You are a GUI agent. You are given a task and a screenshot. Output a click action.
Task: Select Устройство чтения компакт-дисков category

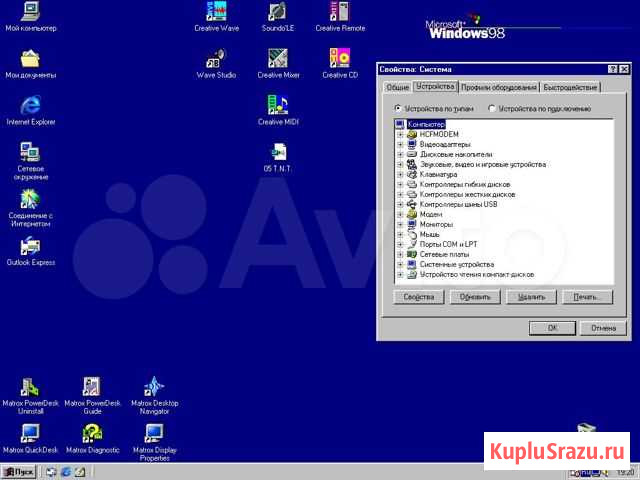pos(477,275)
